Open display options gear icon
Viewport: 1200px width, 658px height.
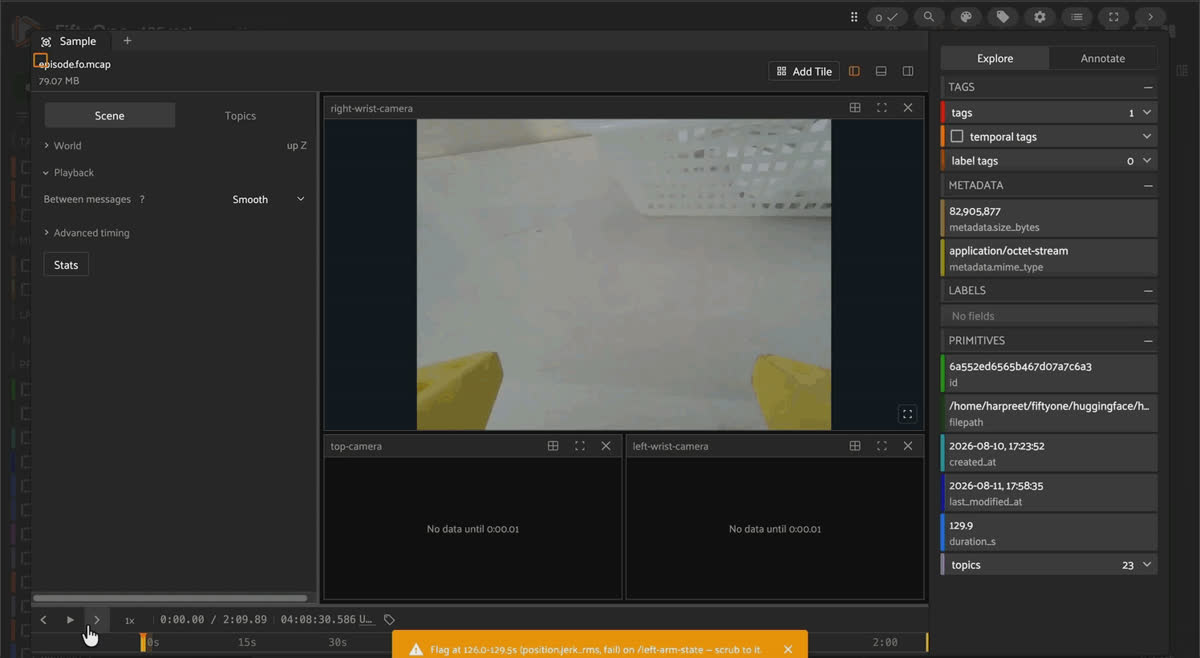pyautogui.click(x=1040, y=17)
